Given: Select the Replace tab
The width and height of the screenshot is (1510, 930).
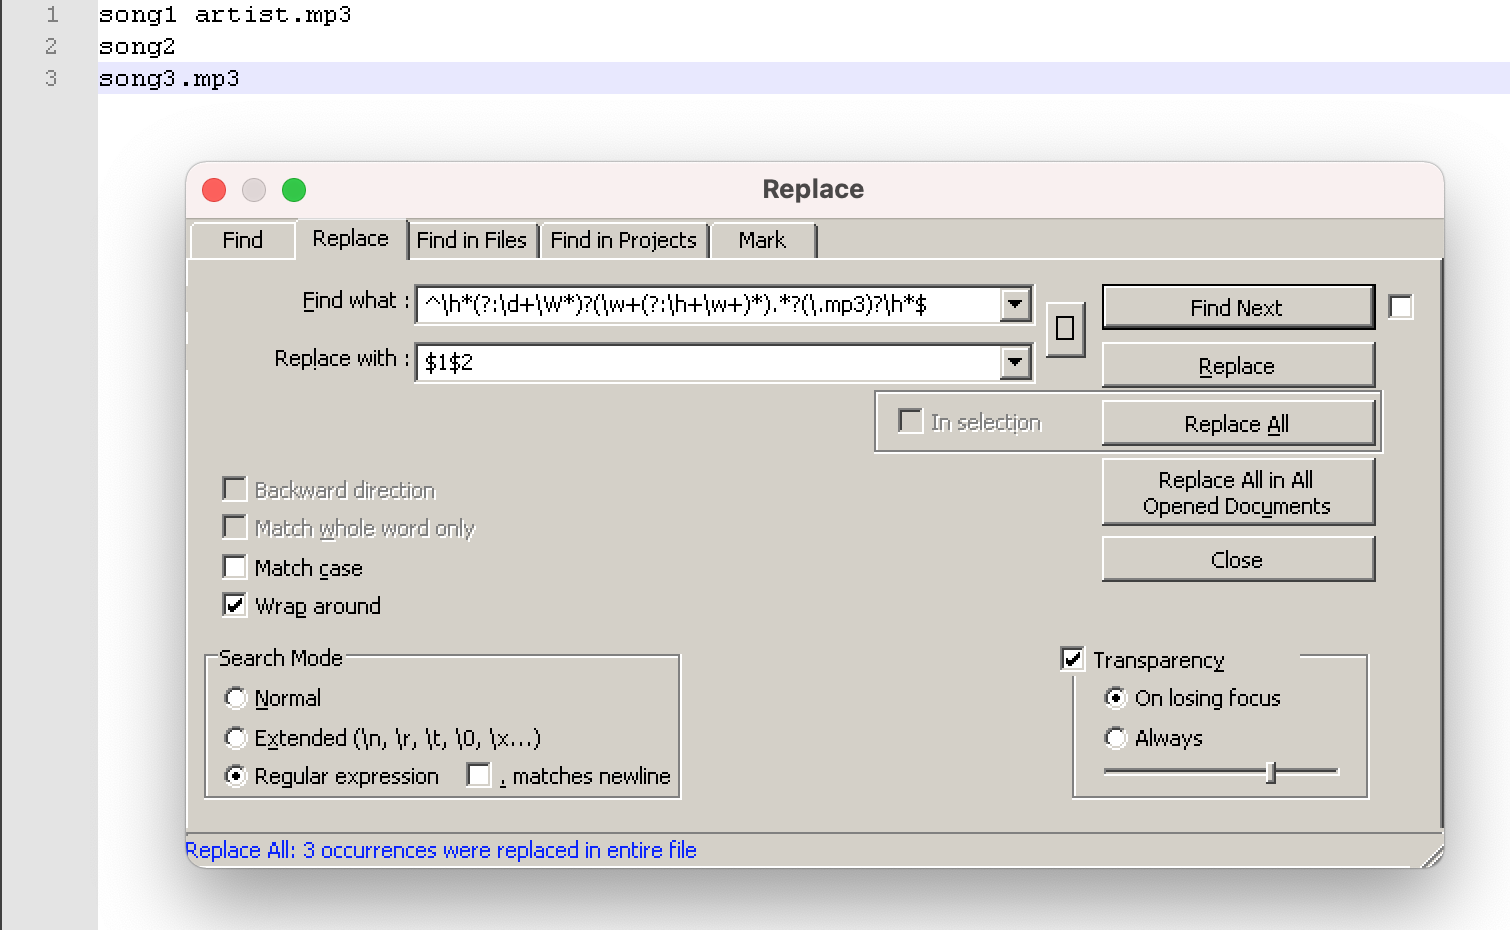Looking at the screenshot, I should [x=350, y=239].
